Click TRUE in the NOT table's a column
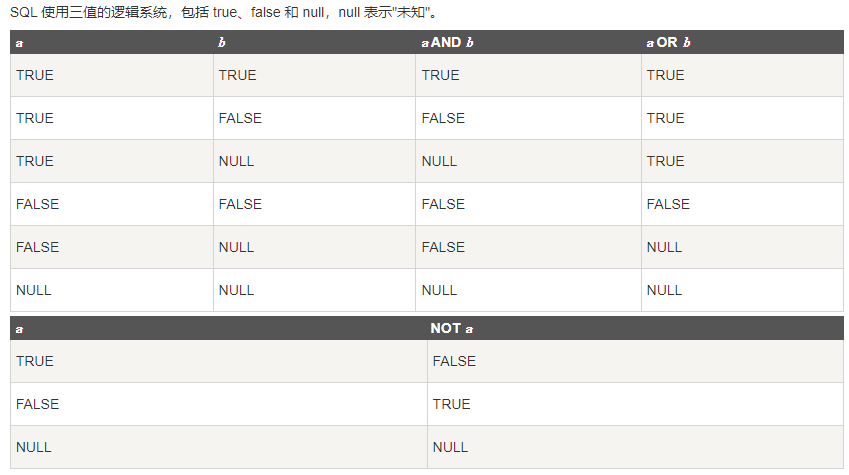 [35, 361]
